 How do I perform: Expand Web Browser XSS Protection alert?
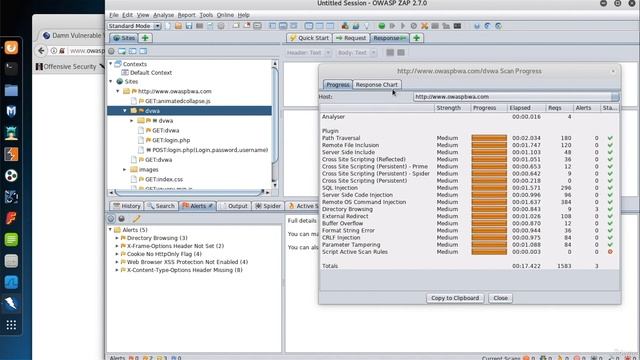(x=117, y=262)
